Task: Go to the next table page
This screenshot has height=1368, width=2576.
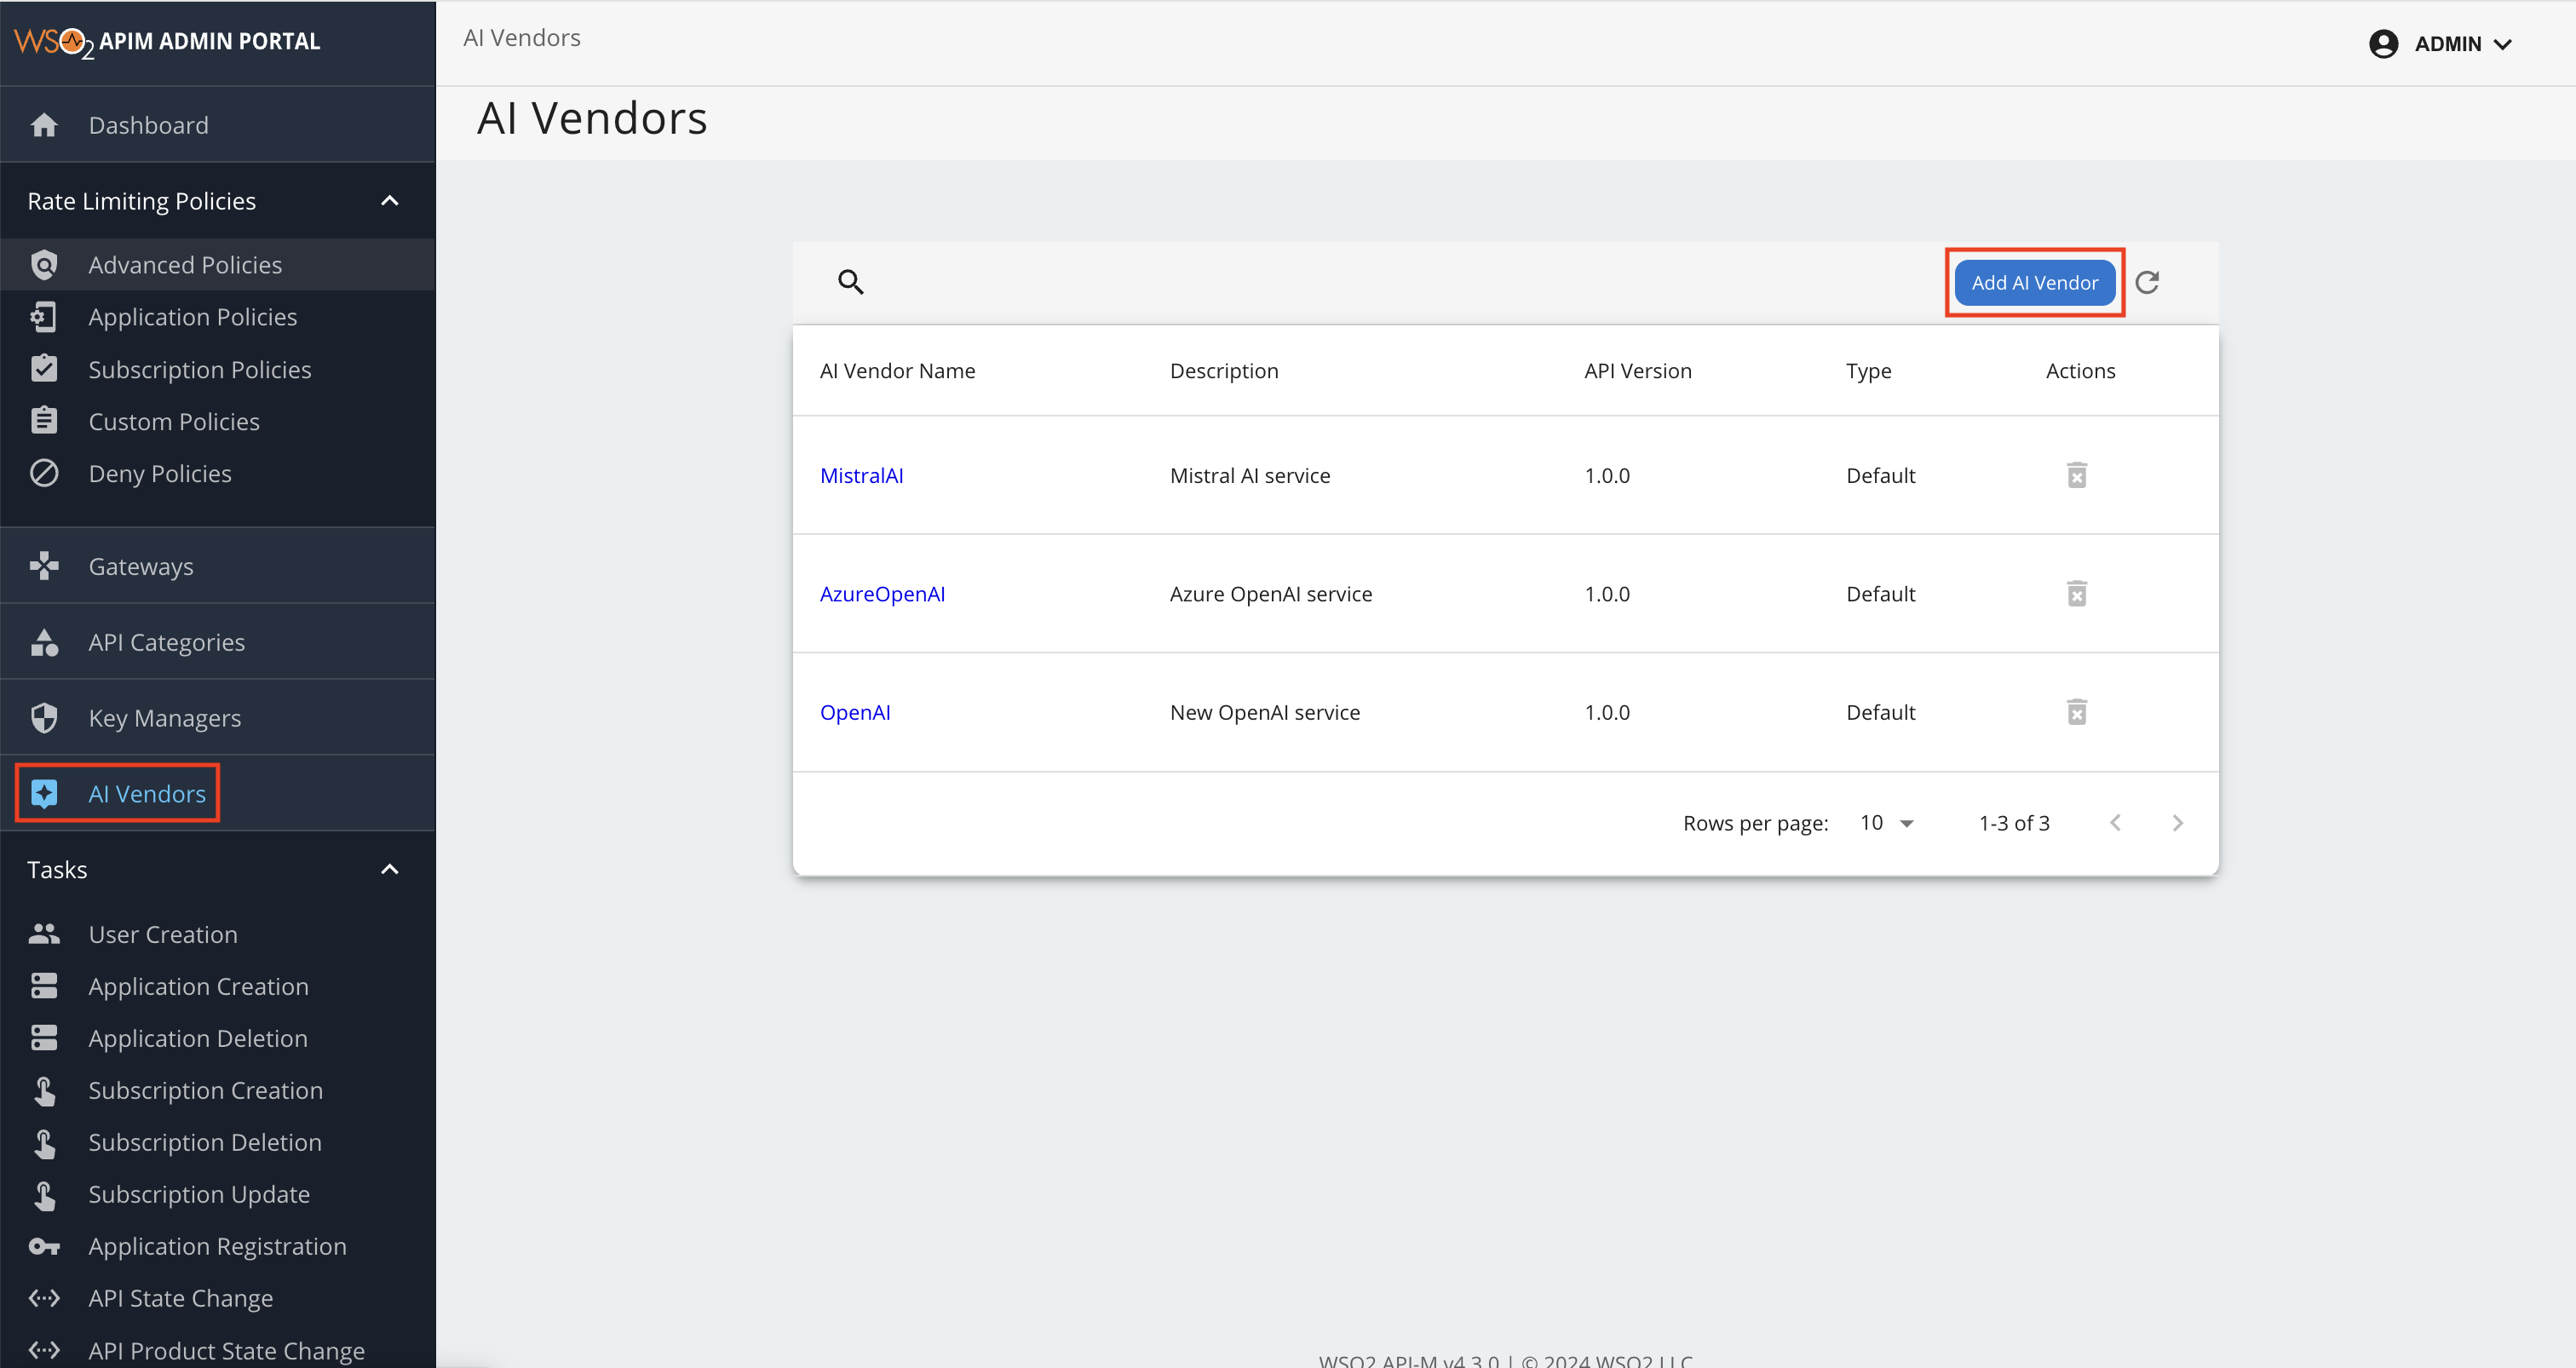Action: 2177,823
